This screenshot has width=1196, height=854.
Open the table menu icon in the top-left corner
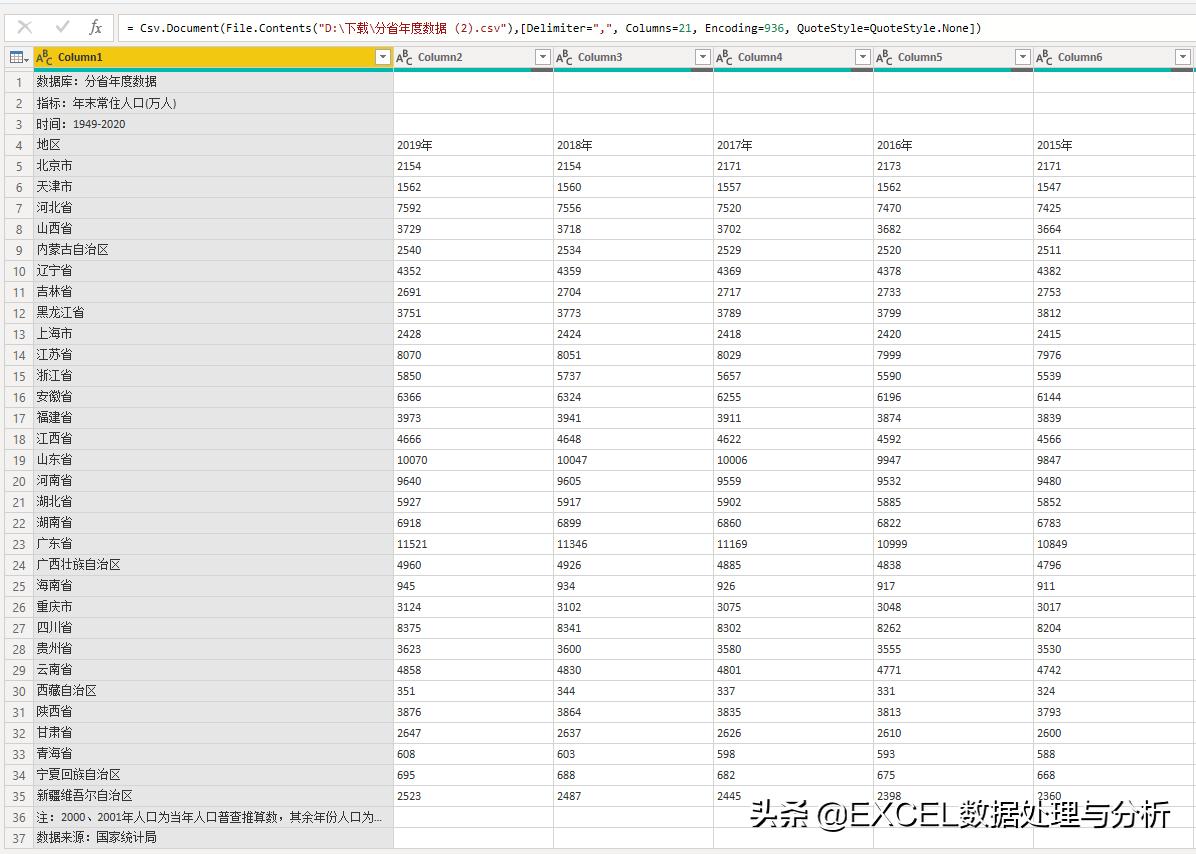[x=17, y=58]
